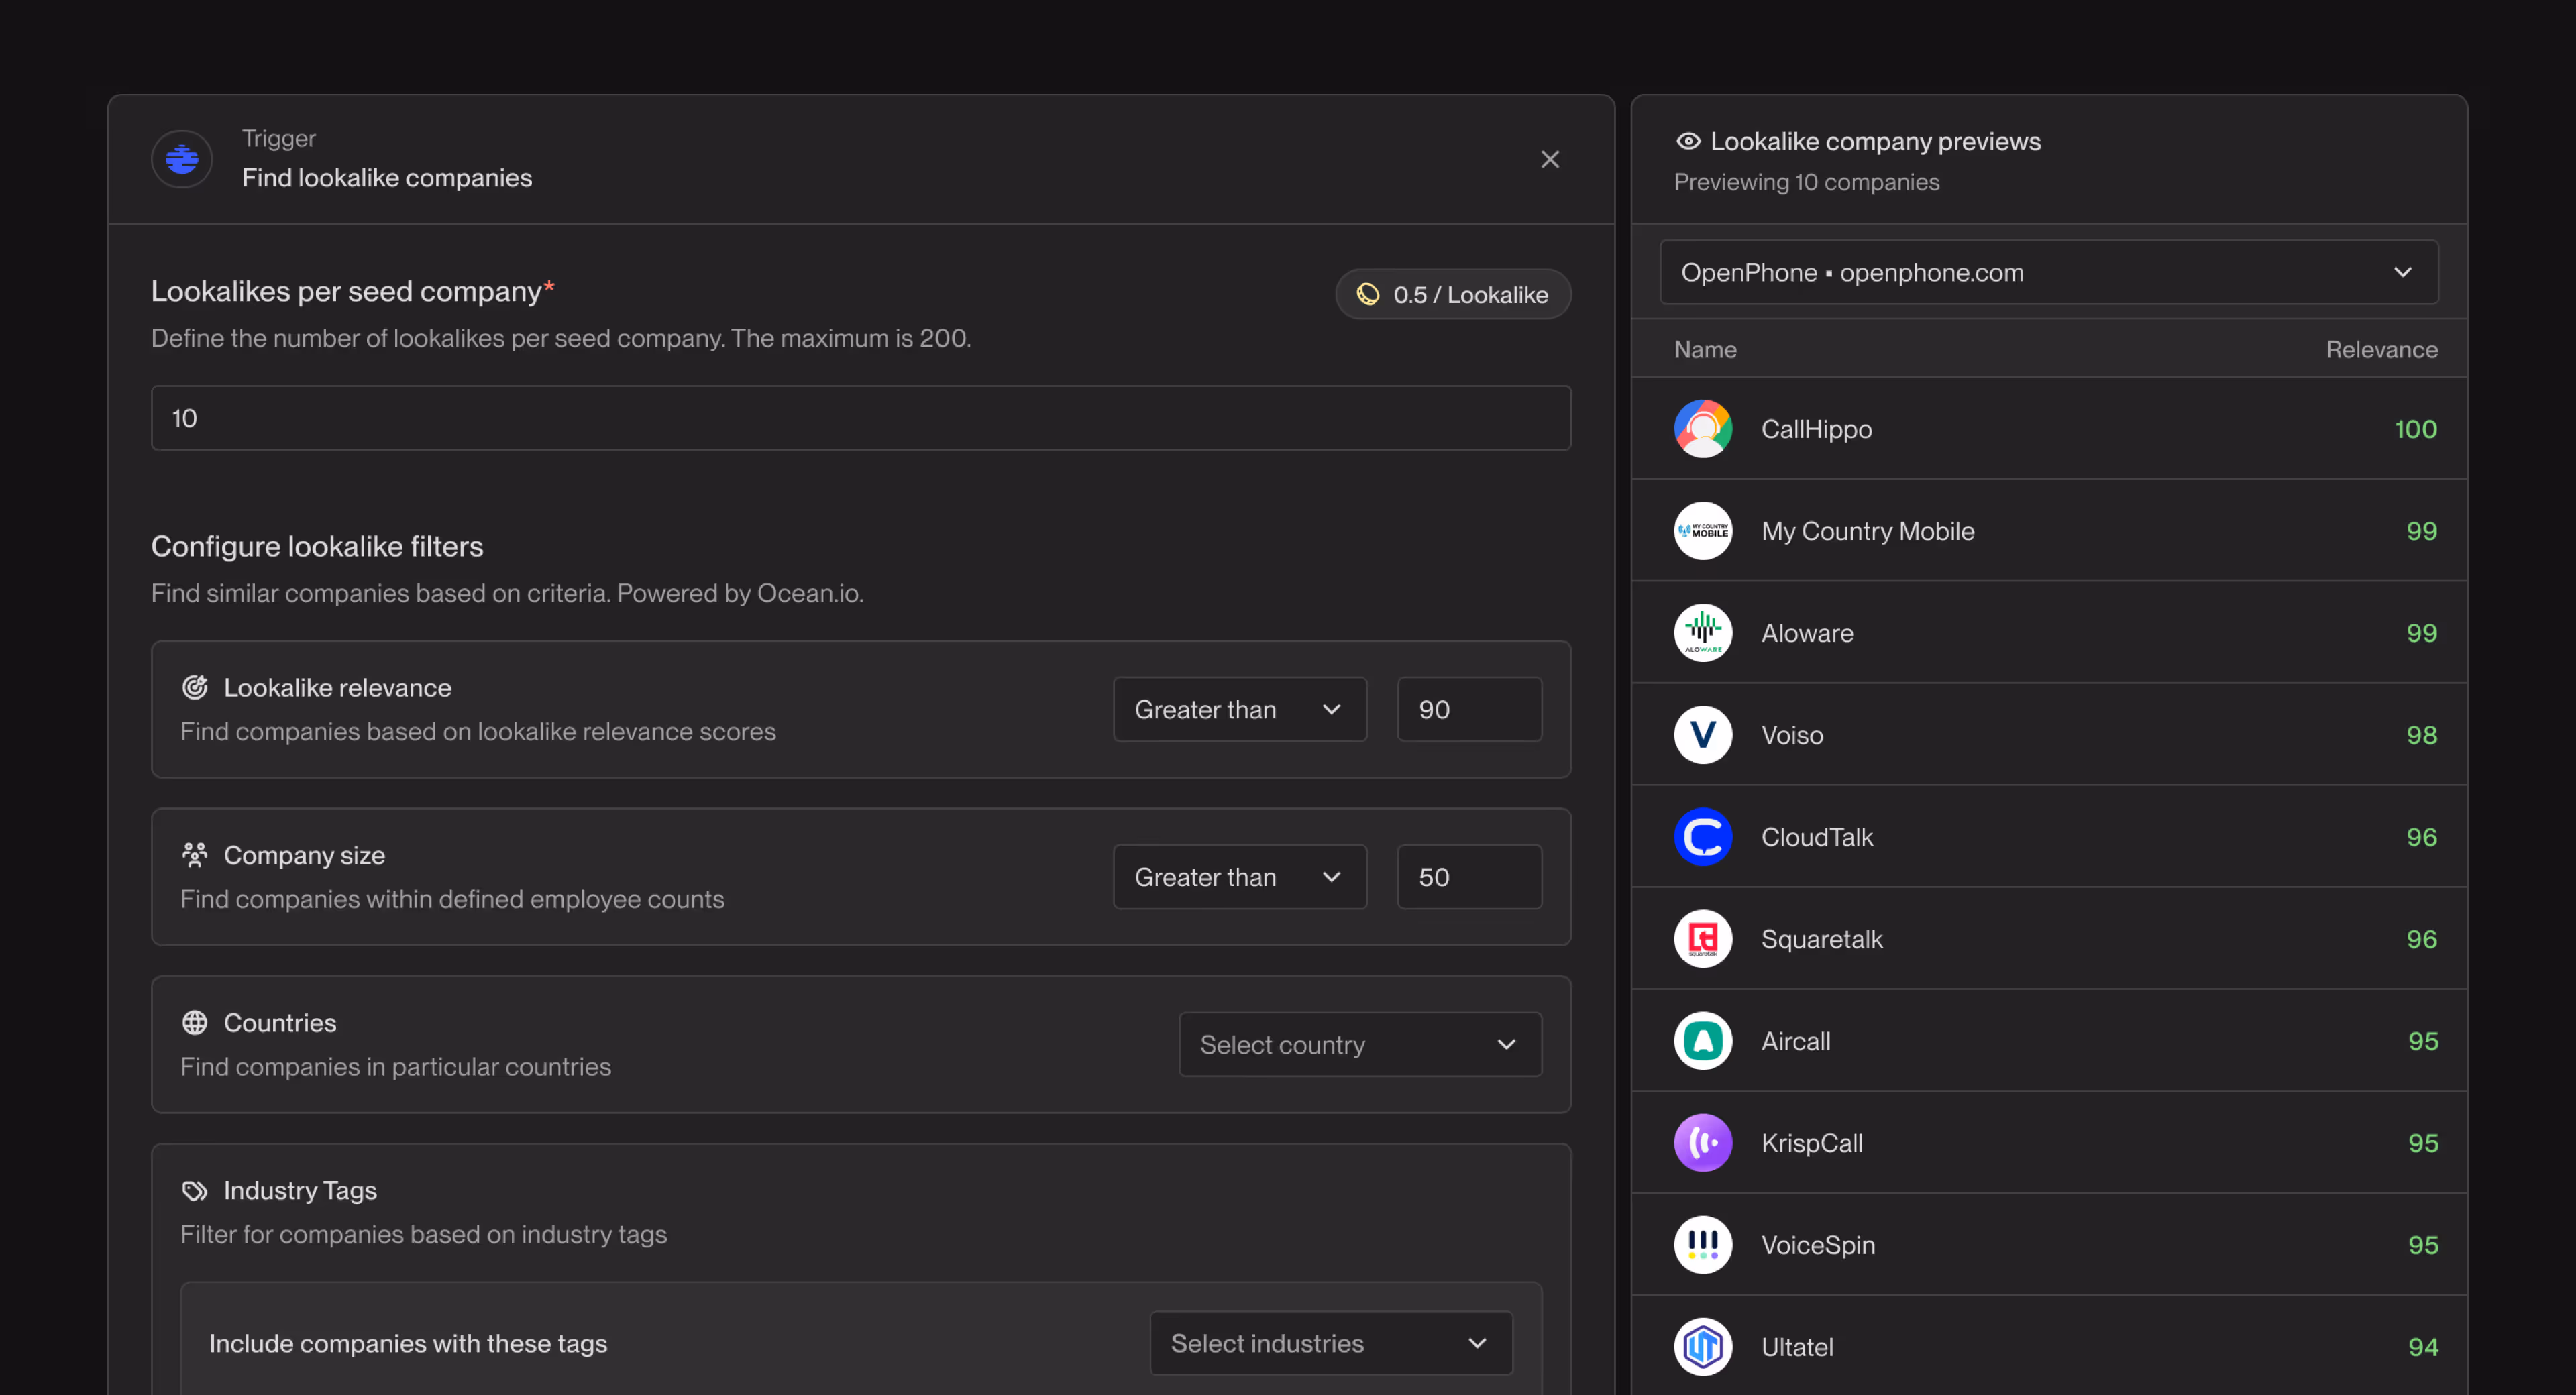This screenshot has height=1395, width=2576.
Task: Click the CallHippo company logo
Action: (x=1702, y=429)
